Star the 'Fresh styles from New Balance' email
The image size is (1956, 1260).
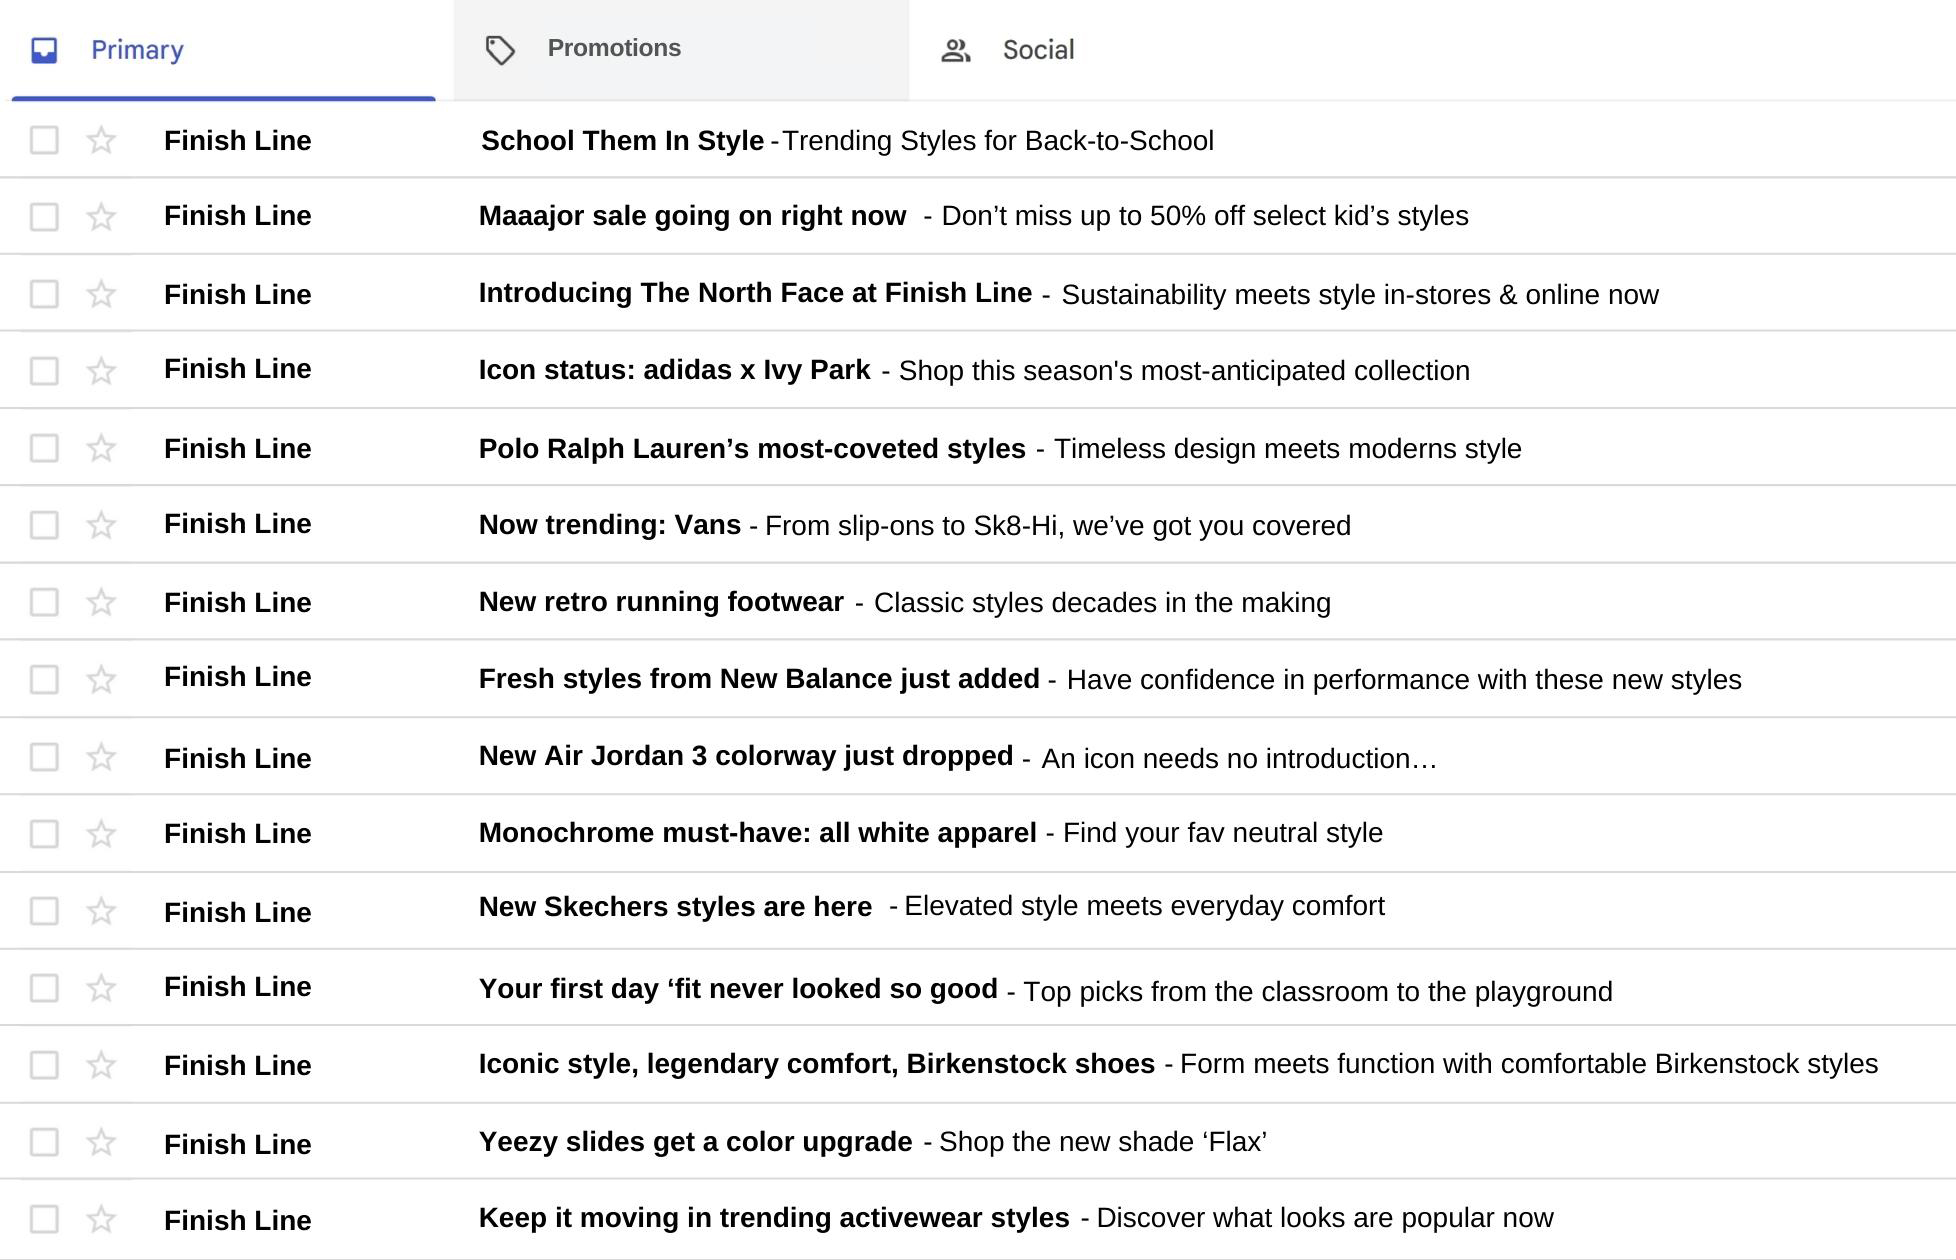click(101, 680)
